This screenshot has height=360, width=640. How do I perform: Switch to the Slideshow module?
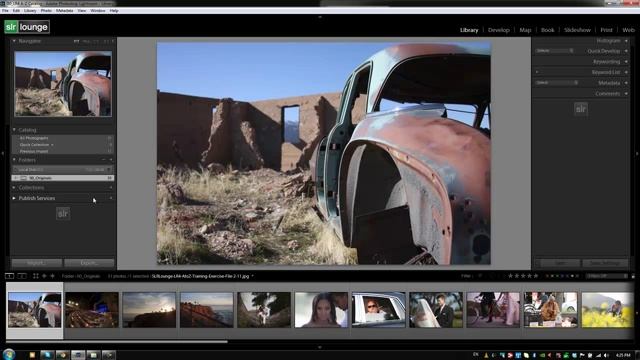coord(577,30)
